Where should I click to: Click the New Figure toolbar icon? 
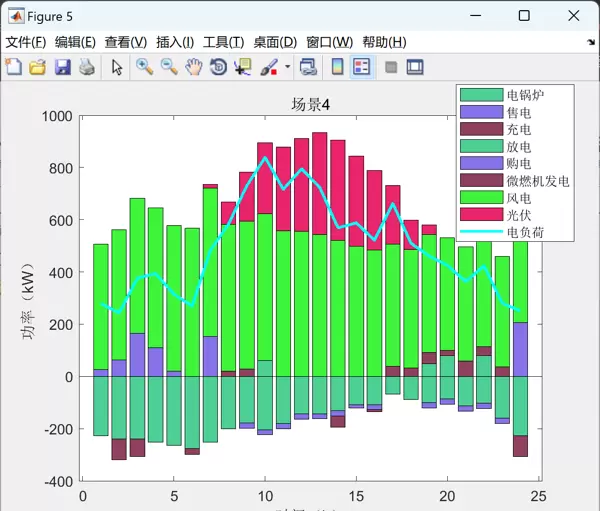tap(13, 67)
